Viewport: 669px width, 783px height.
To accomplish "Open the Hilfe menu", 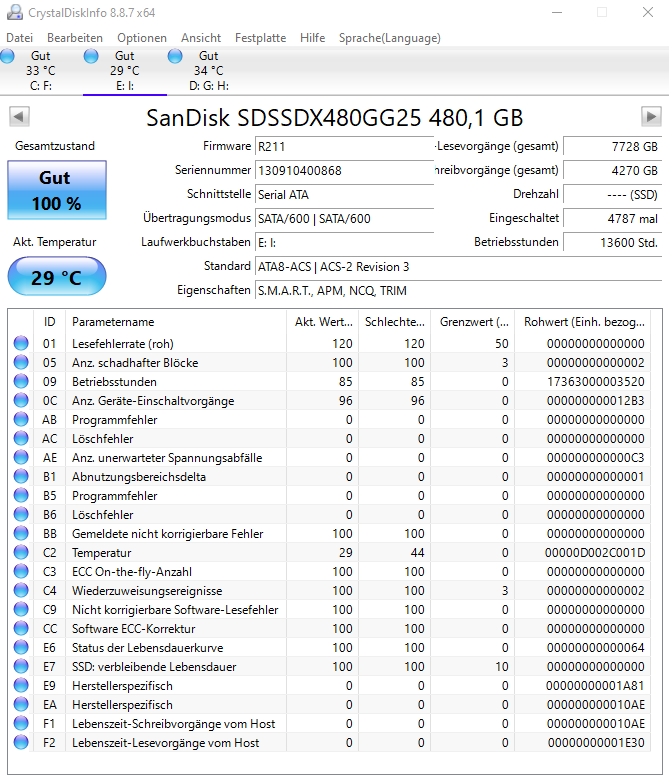I will (313, 38).
